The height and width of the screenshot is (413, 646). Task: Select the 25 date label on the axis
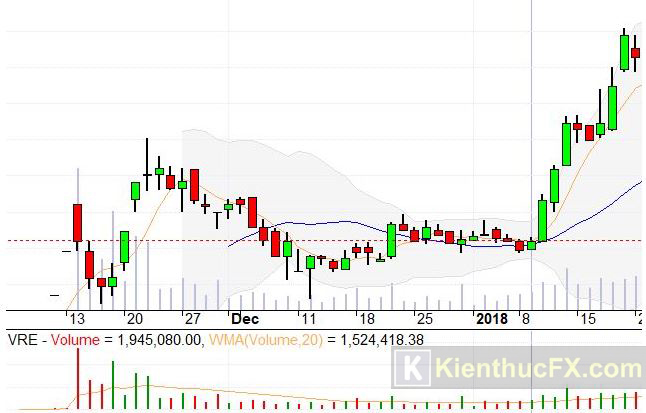click(x=424, y=319)
